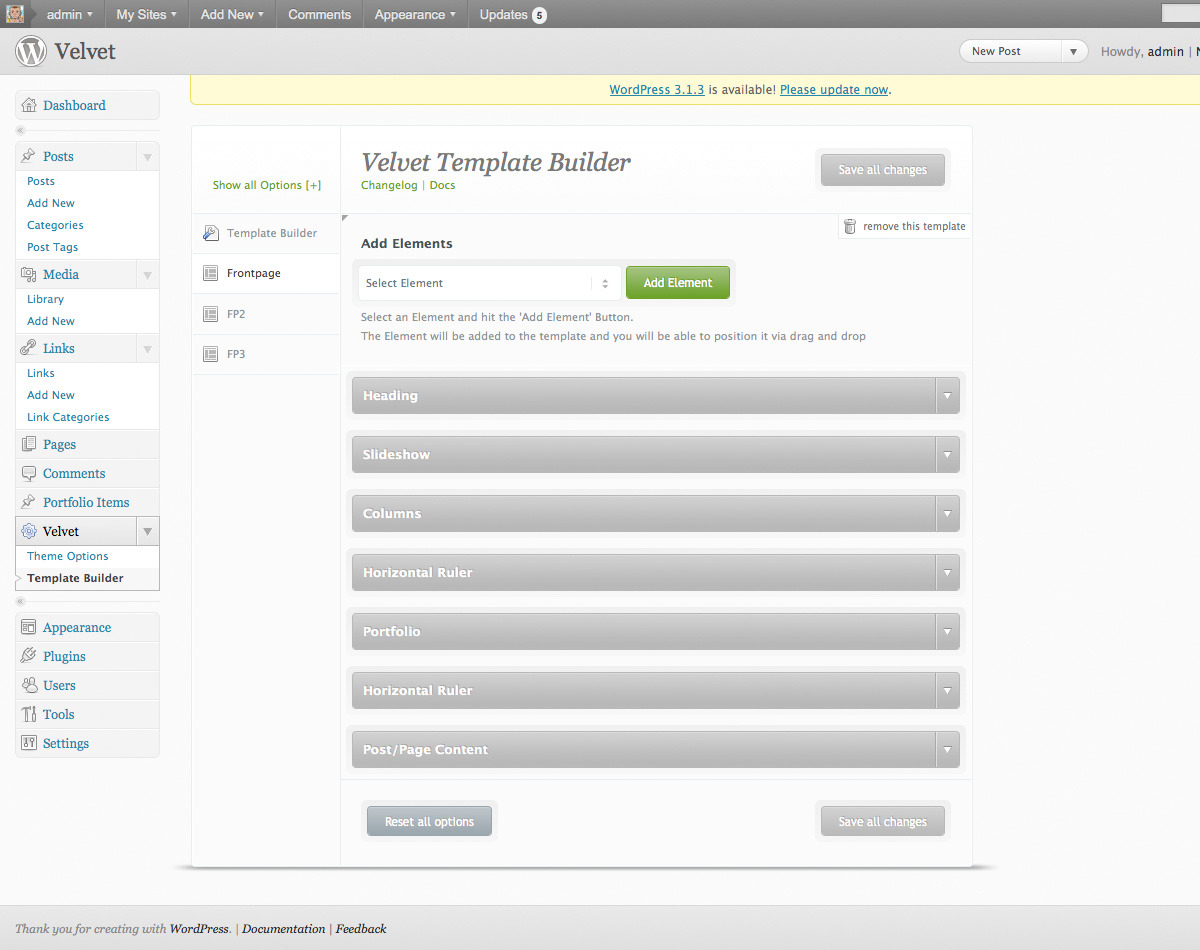Click the bottom Save all changes button
Screen dimensions: 1200x950
[x=883, y=822]
